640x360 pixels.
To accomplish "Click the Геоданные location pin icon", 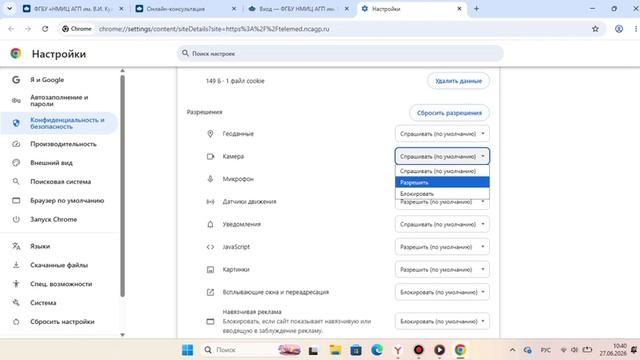I will pos(210,133).
